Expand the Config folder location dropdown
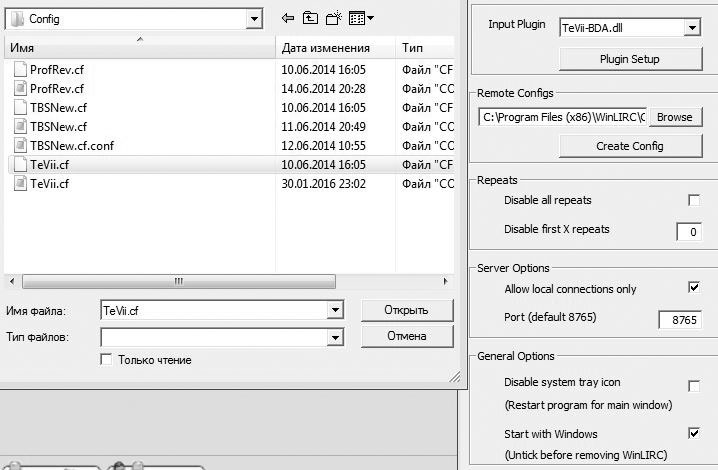718x470 pixels. pyautogui.click(x=254, y=19)
